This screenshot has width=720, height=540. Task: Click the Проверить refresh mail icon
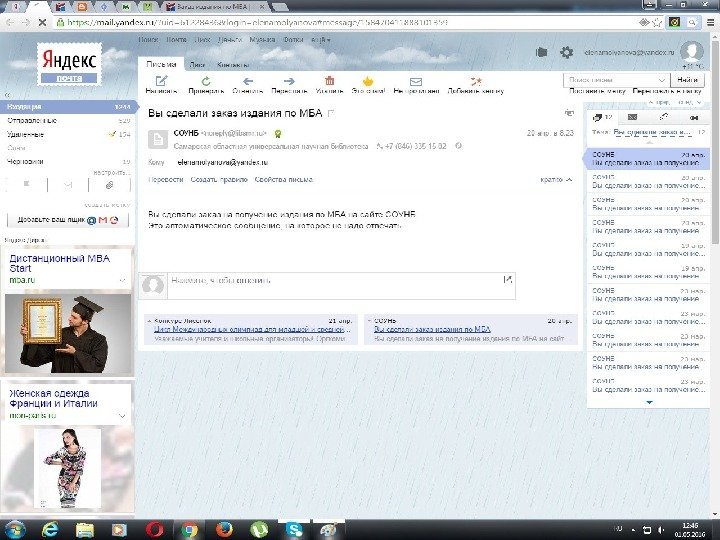[x=206, y=81]
